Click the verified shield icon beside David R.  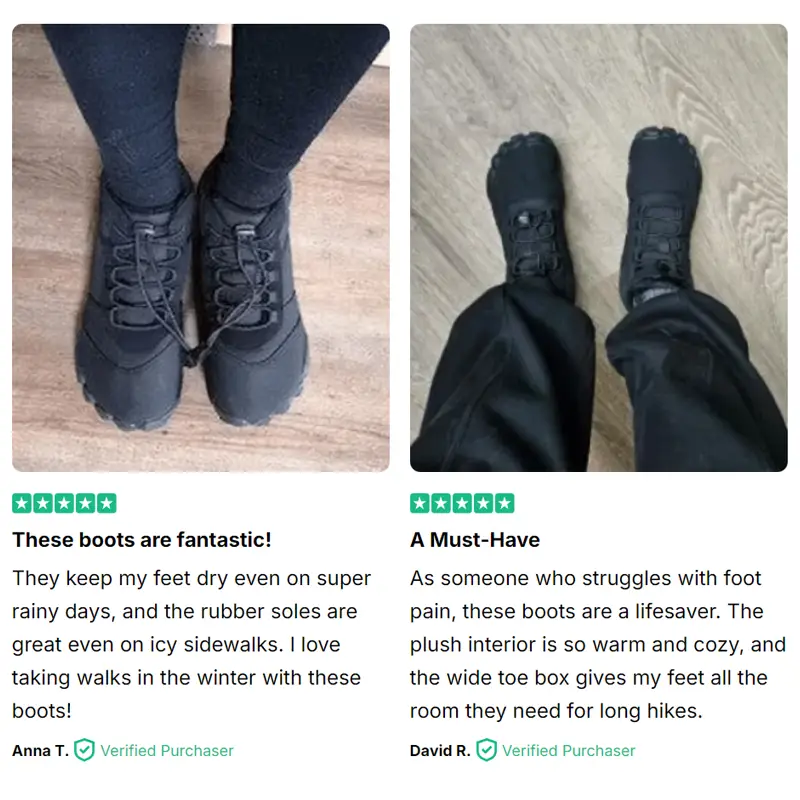(x=486, y=750)
